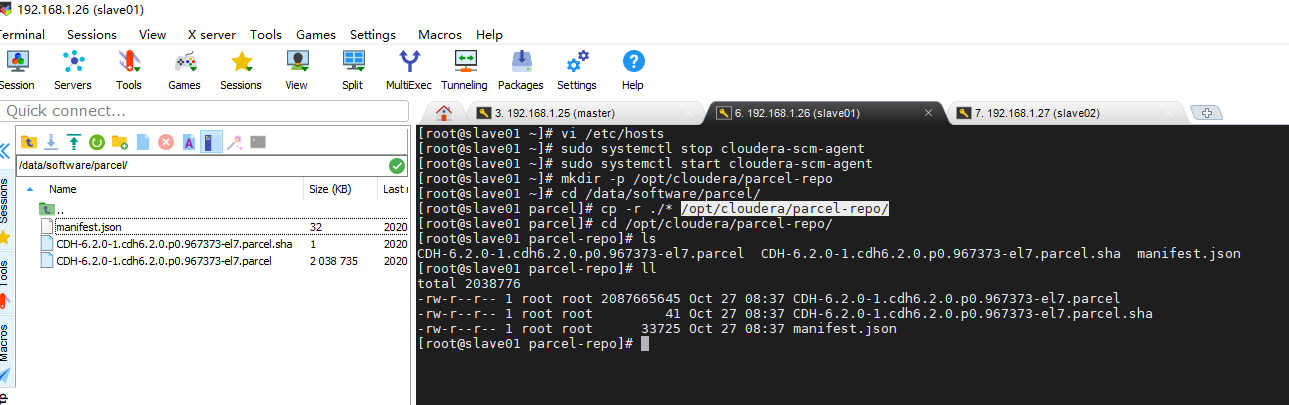Open the home tab icon

coord(444,112)
